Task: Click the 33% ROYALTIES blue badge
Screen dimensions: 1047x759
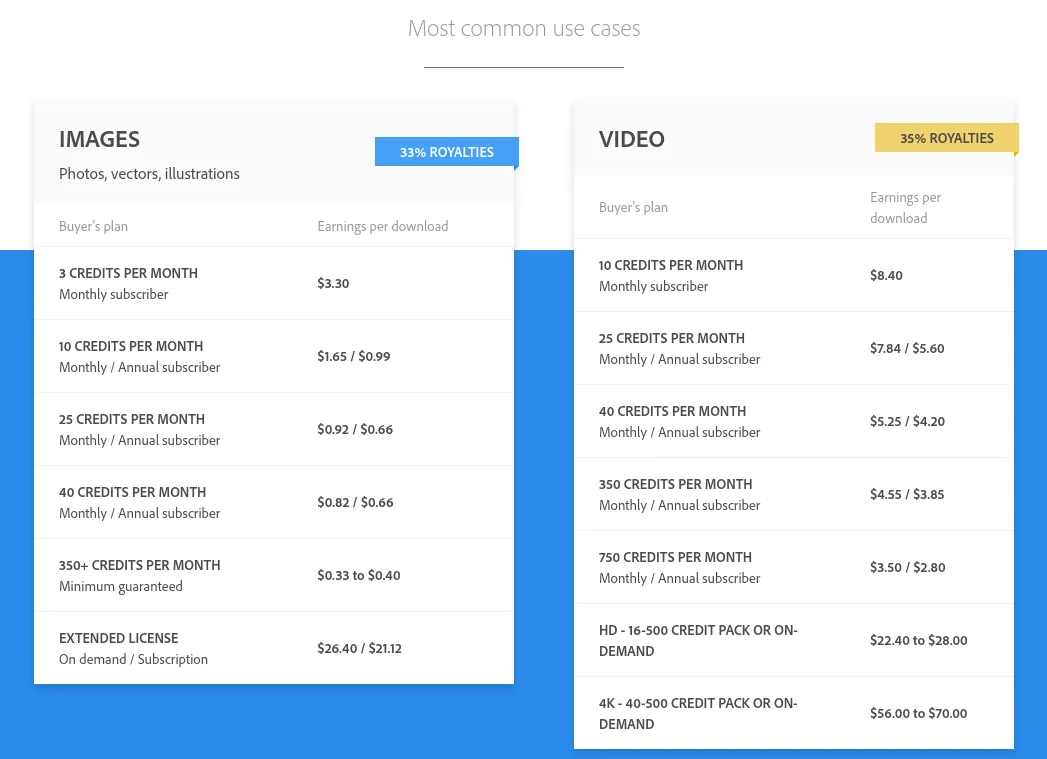Action: [x=447, y=152]
